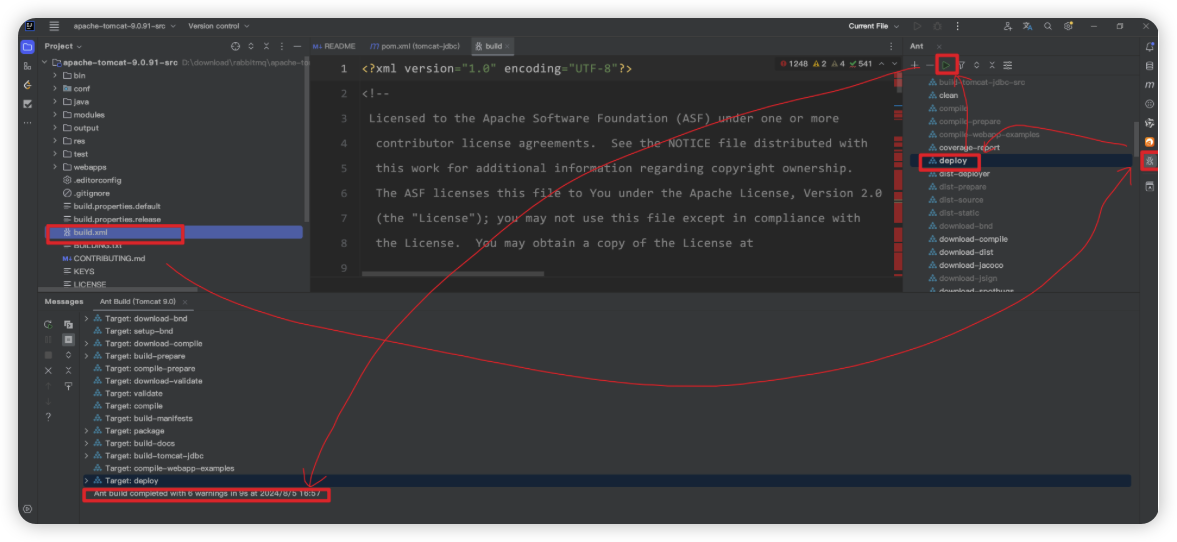
Task: Select the Ant panel tab
Action: 917,47
